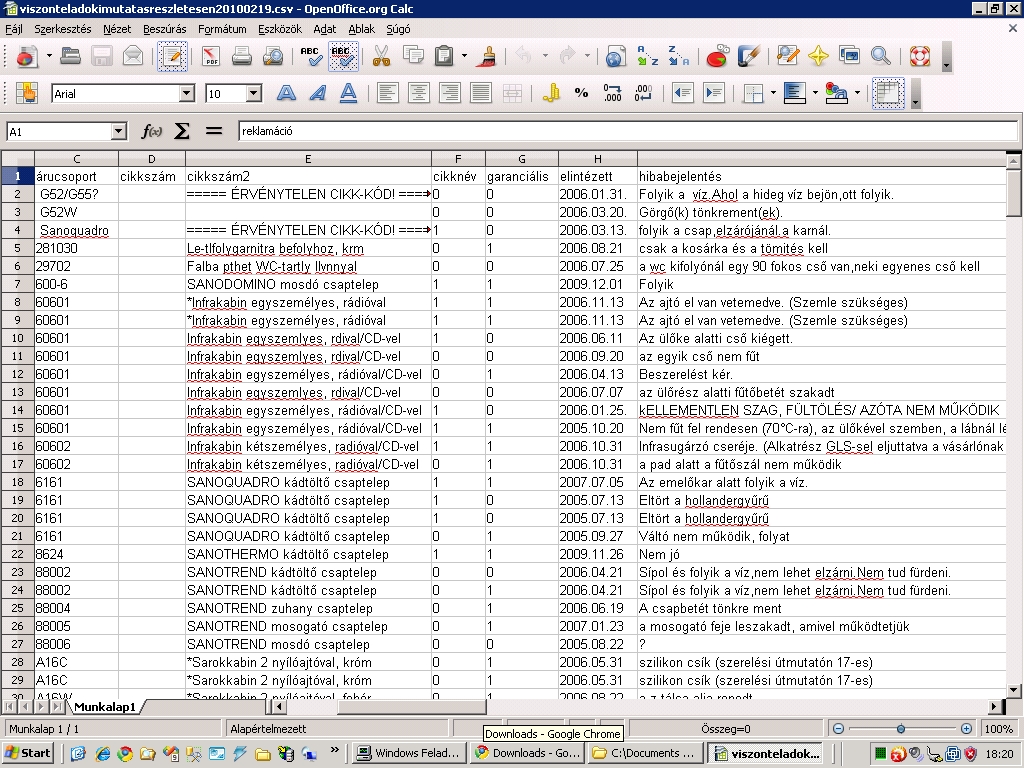This screenshot has width=1024, height=768.
Task: Expand the New document dropdown arrow
Action: click(x=49, y=57)
